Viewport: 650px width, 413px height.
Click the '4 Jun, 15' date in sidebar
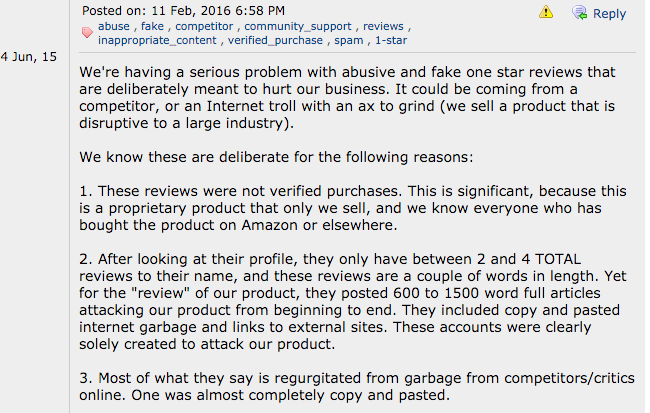click(29, 56)
